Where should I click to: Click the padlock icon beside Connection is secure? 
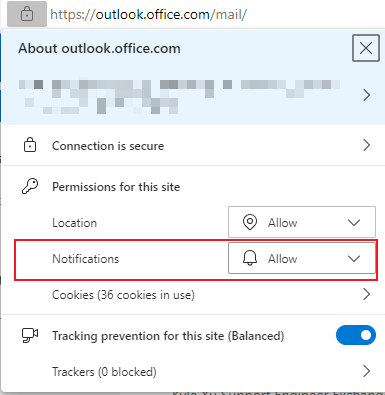(x=30, y=145)
